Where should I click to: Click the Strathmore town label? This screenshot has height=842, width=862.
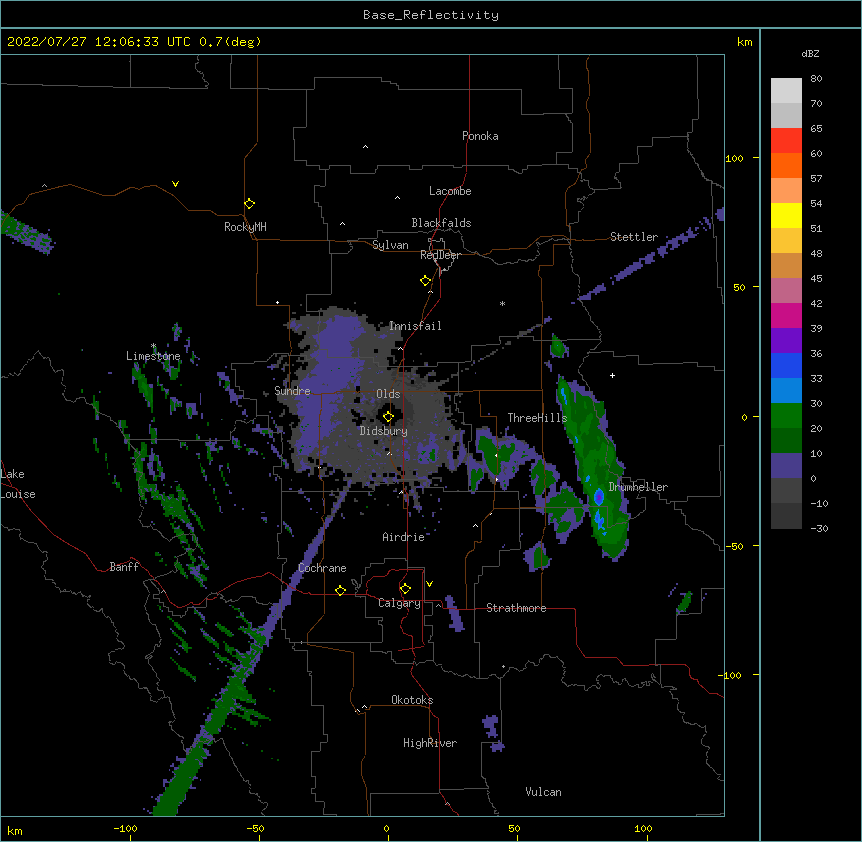tap(516, 608)
